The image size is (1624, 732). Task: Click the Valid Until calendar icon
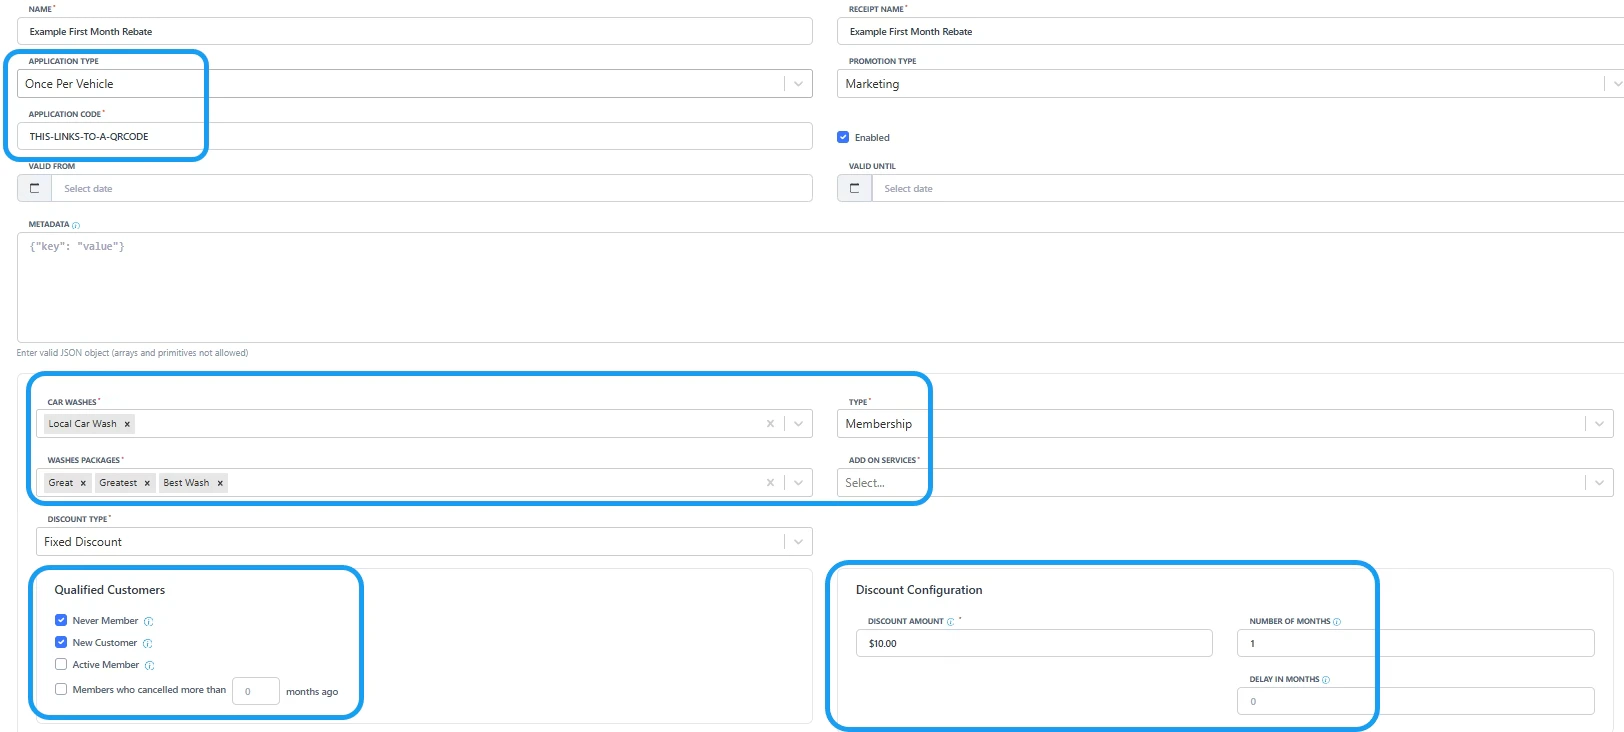[x=855, y=188]
